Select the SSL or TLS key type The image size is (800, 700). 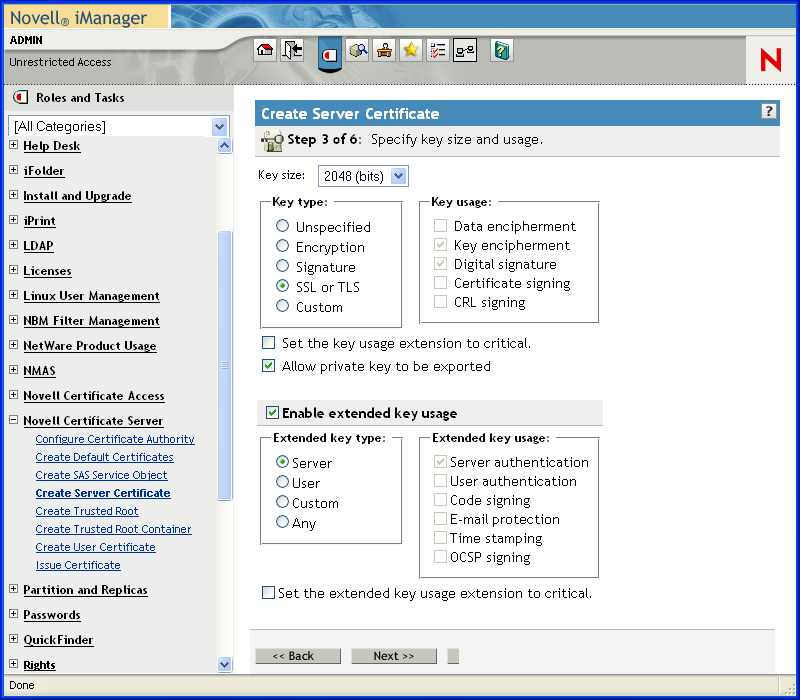282,286
